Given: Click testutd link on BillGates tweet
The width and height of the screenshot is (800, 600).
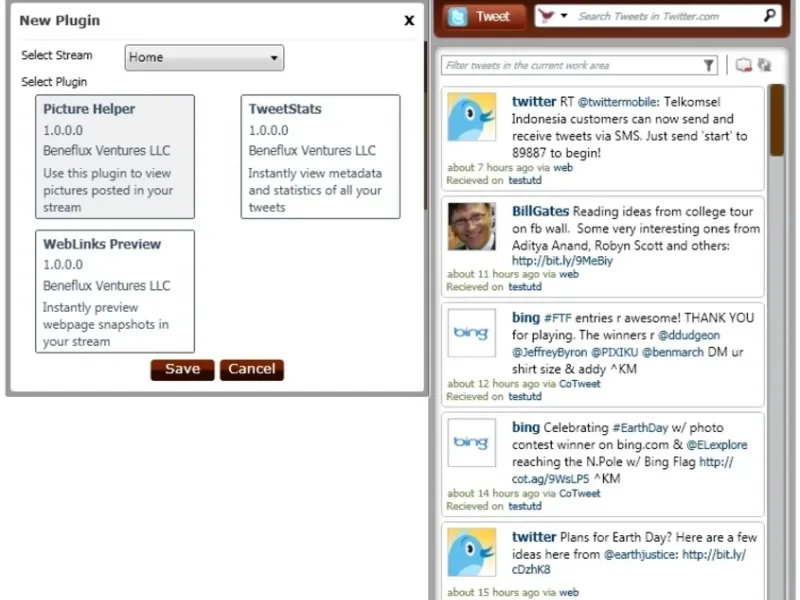Looking at the screenshot, I should (x=524, y=287).
